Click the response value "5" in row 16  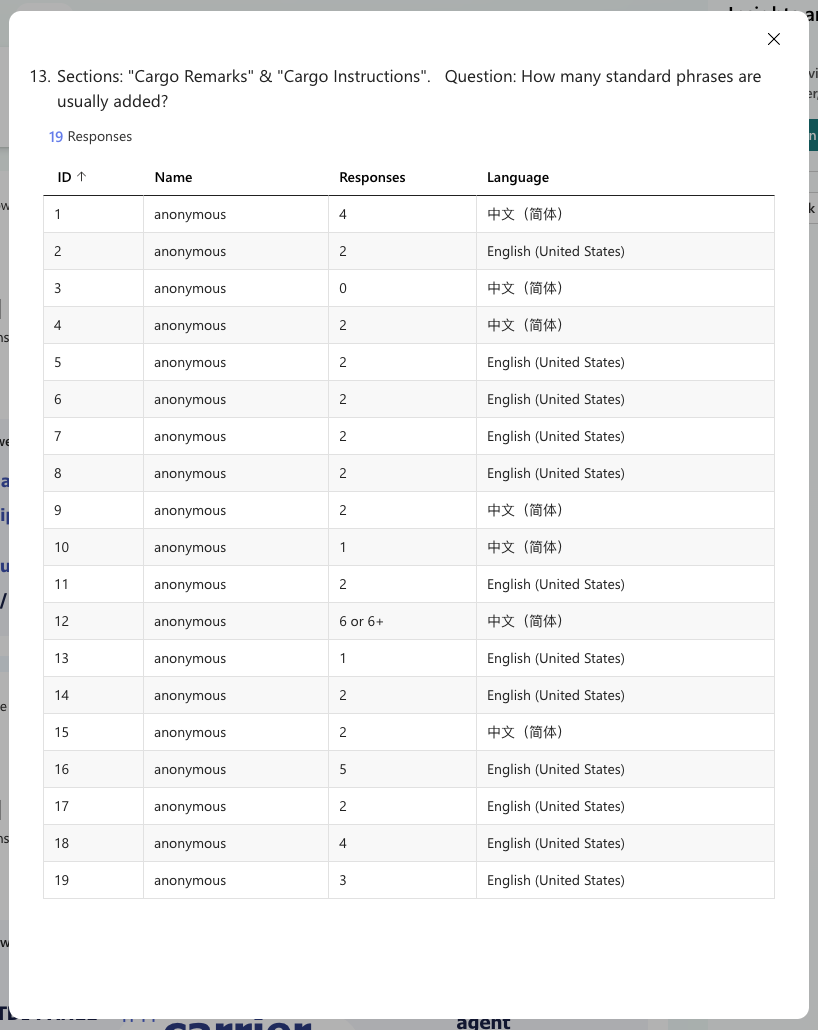tap(343, 769)
